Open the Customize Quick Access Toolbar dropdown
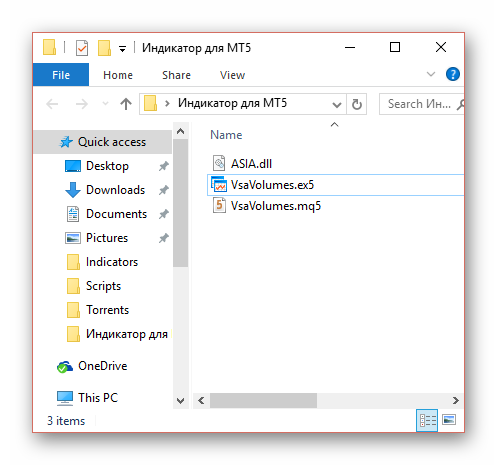The image size is (497, 465). pos(122,49)
